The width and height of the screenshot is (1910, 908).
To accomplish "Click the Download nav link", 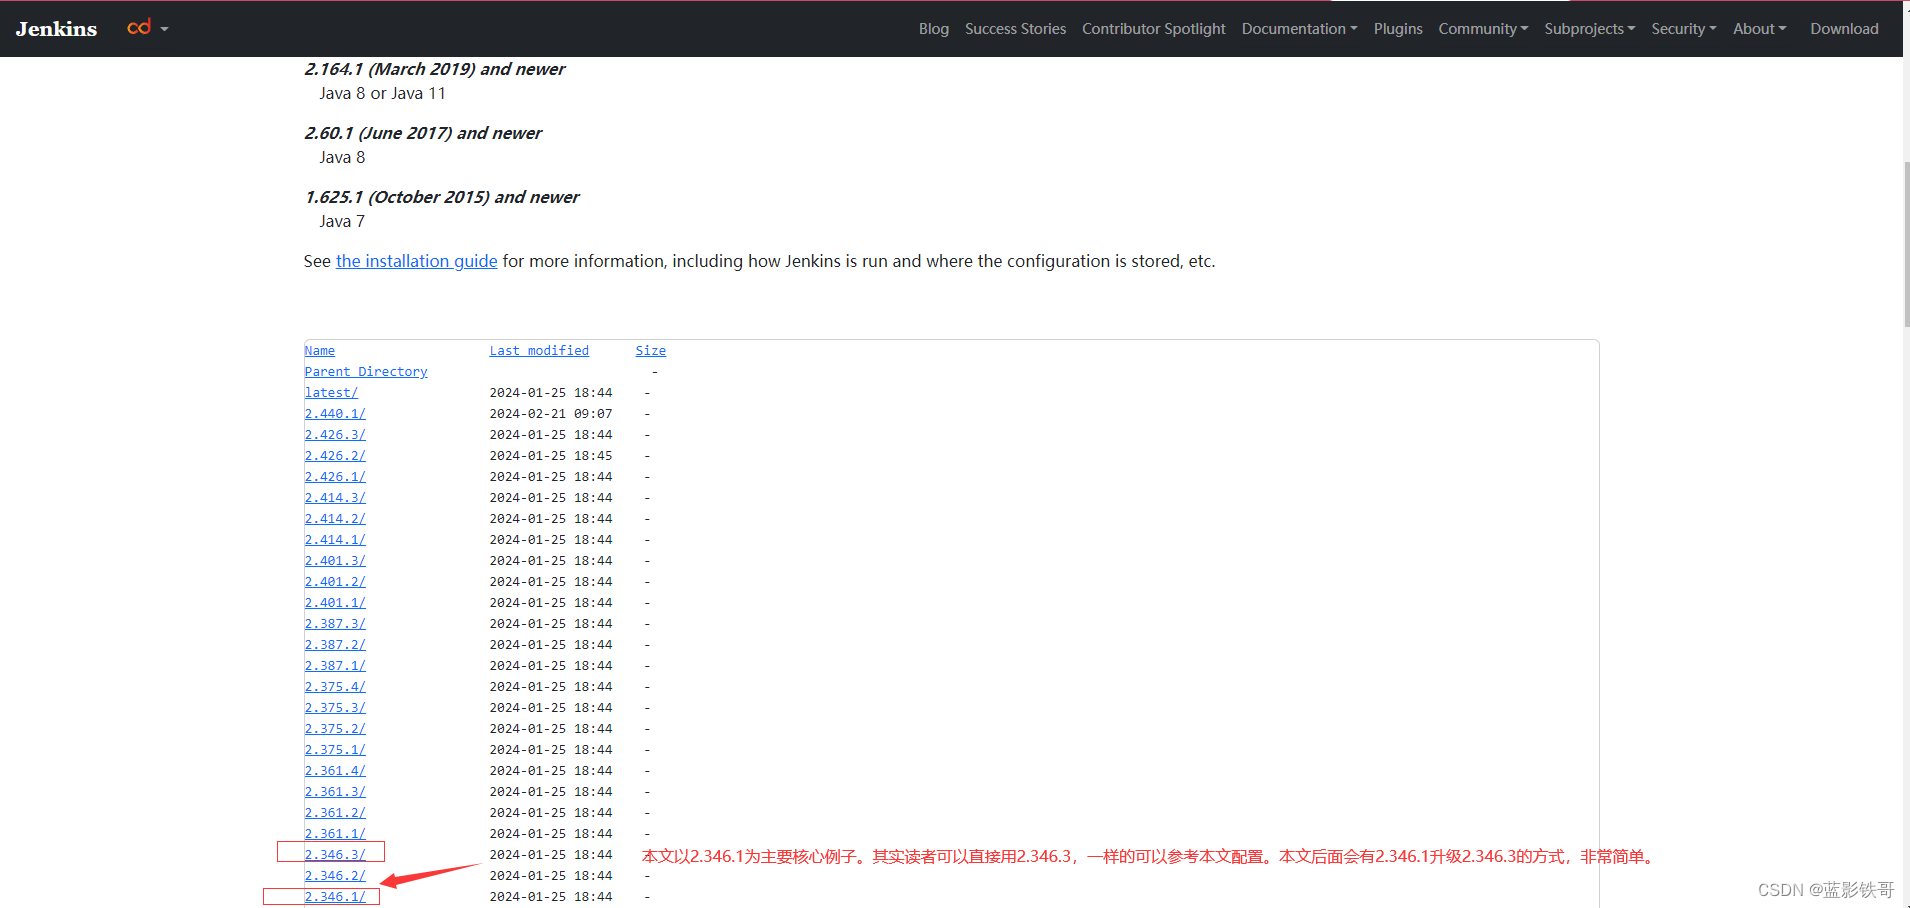I will (1844, 29).
